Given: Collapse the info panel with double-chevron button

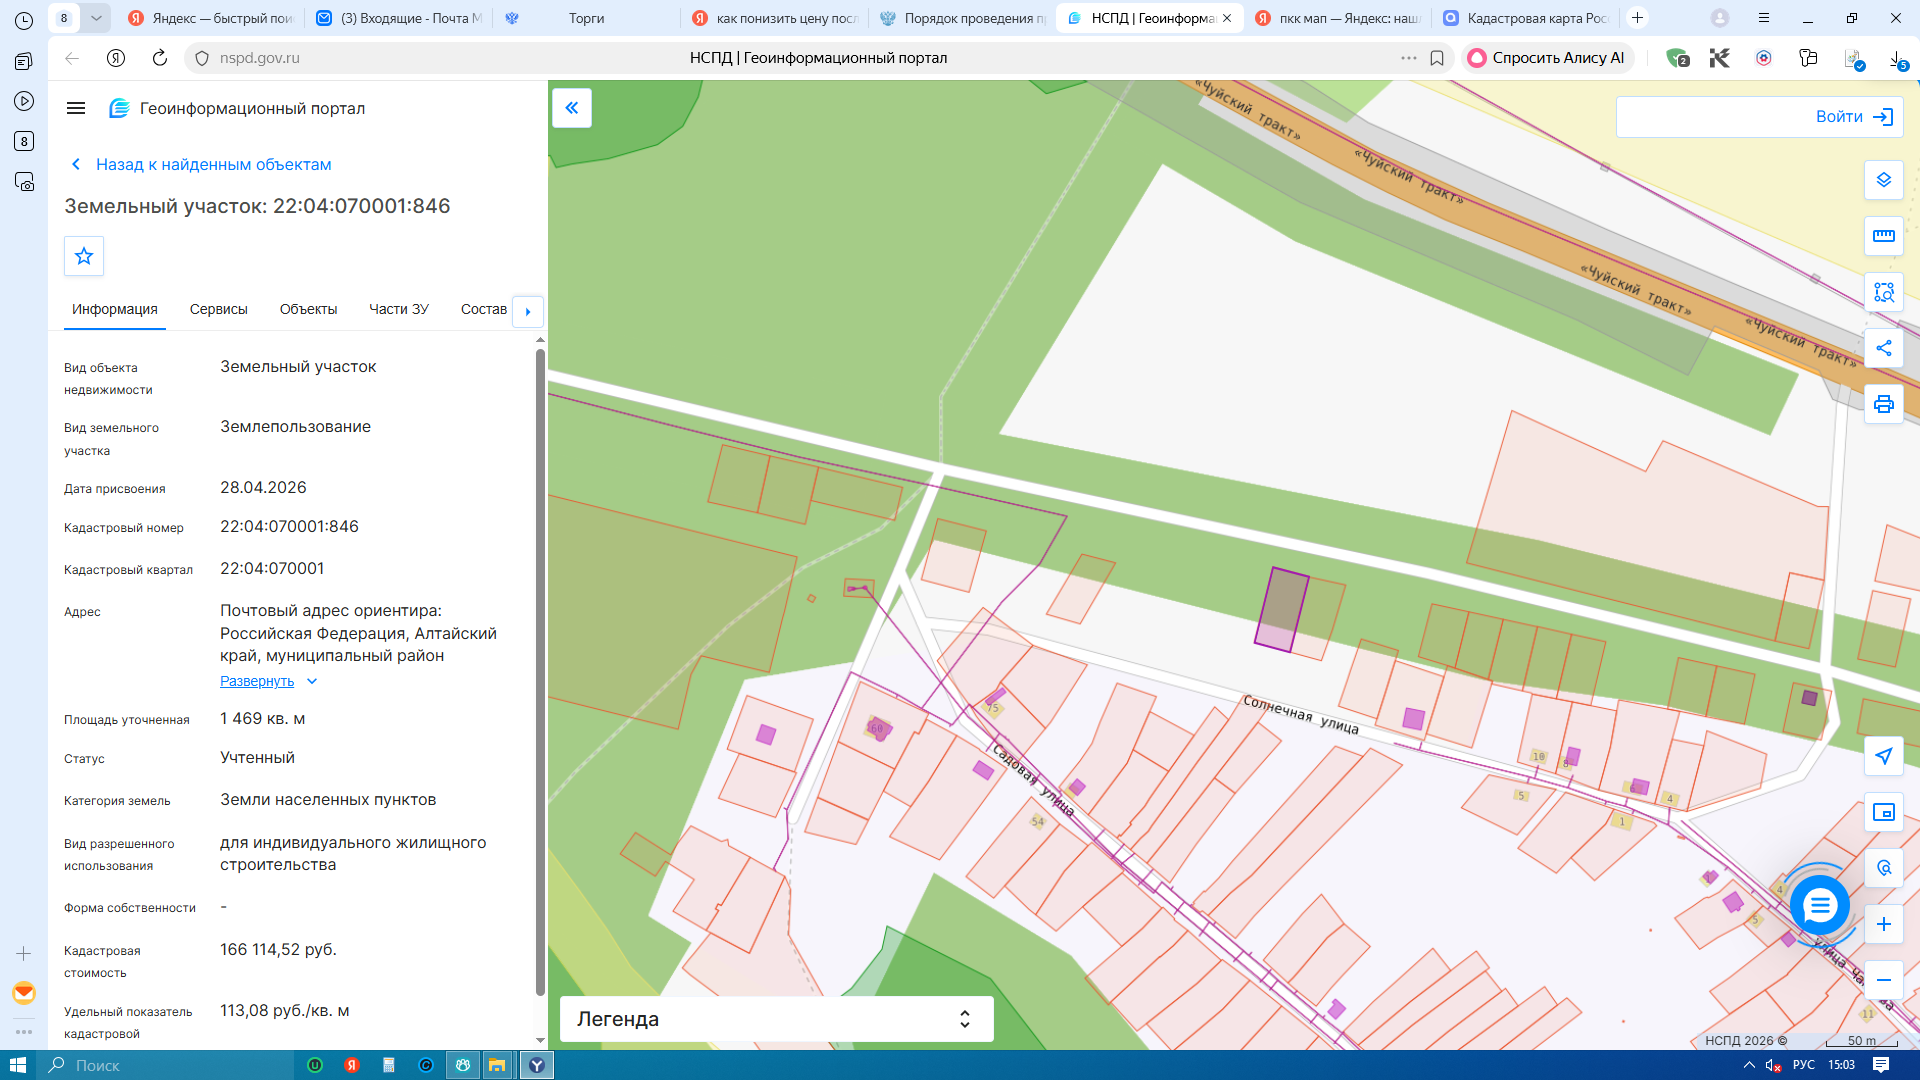Looking at the screenshot, I should pos(572,108).
